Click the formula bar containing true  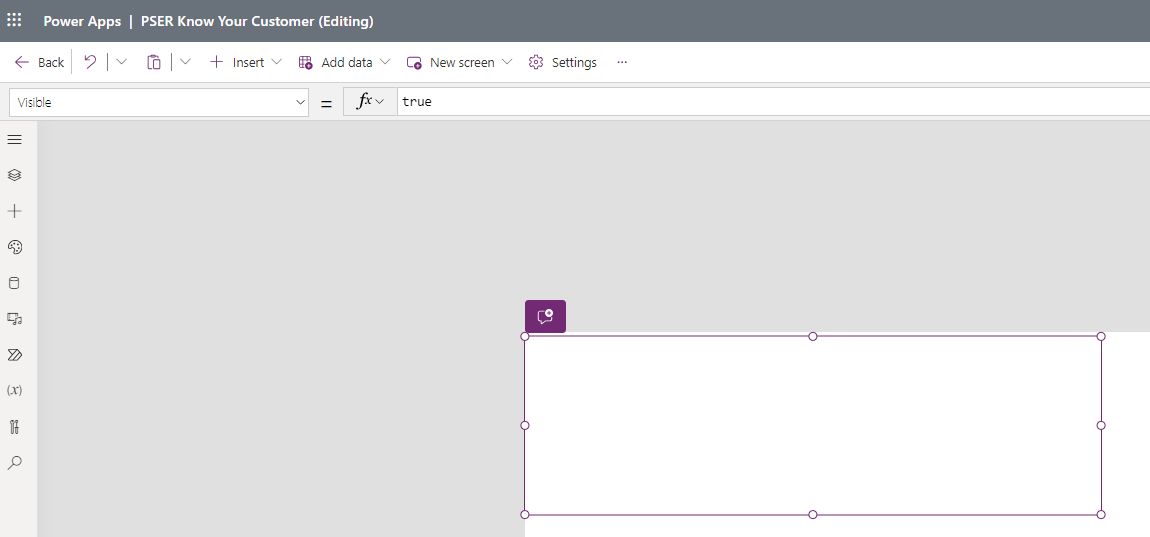coord(770,102)
